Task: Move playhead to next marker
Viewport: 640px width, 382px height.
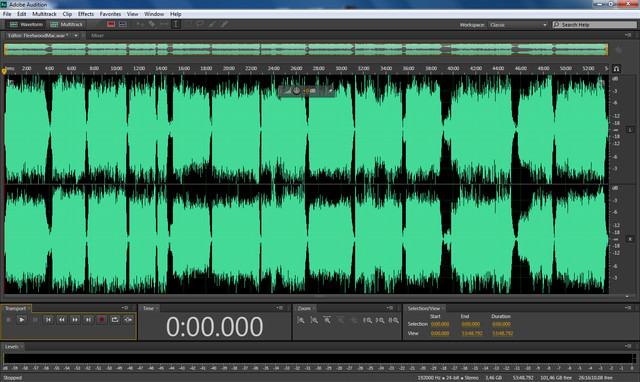Action: [x=88, y=320]
